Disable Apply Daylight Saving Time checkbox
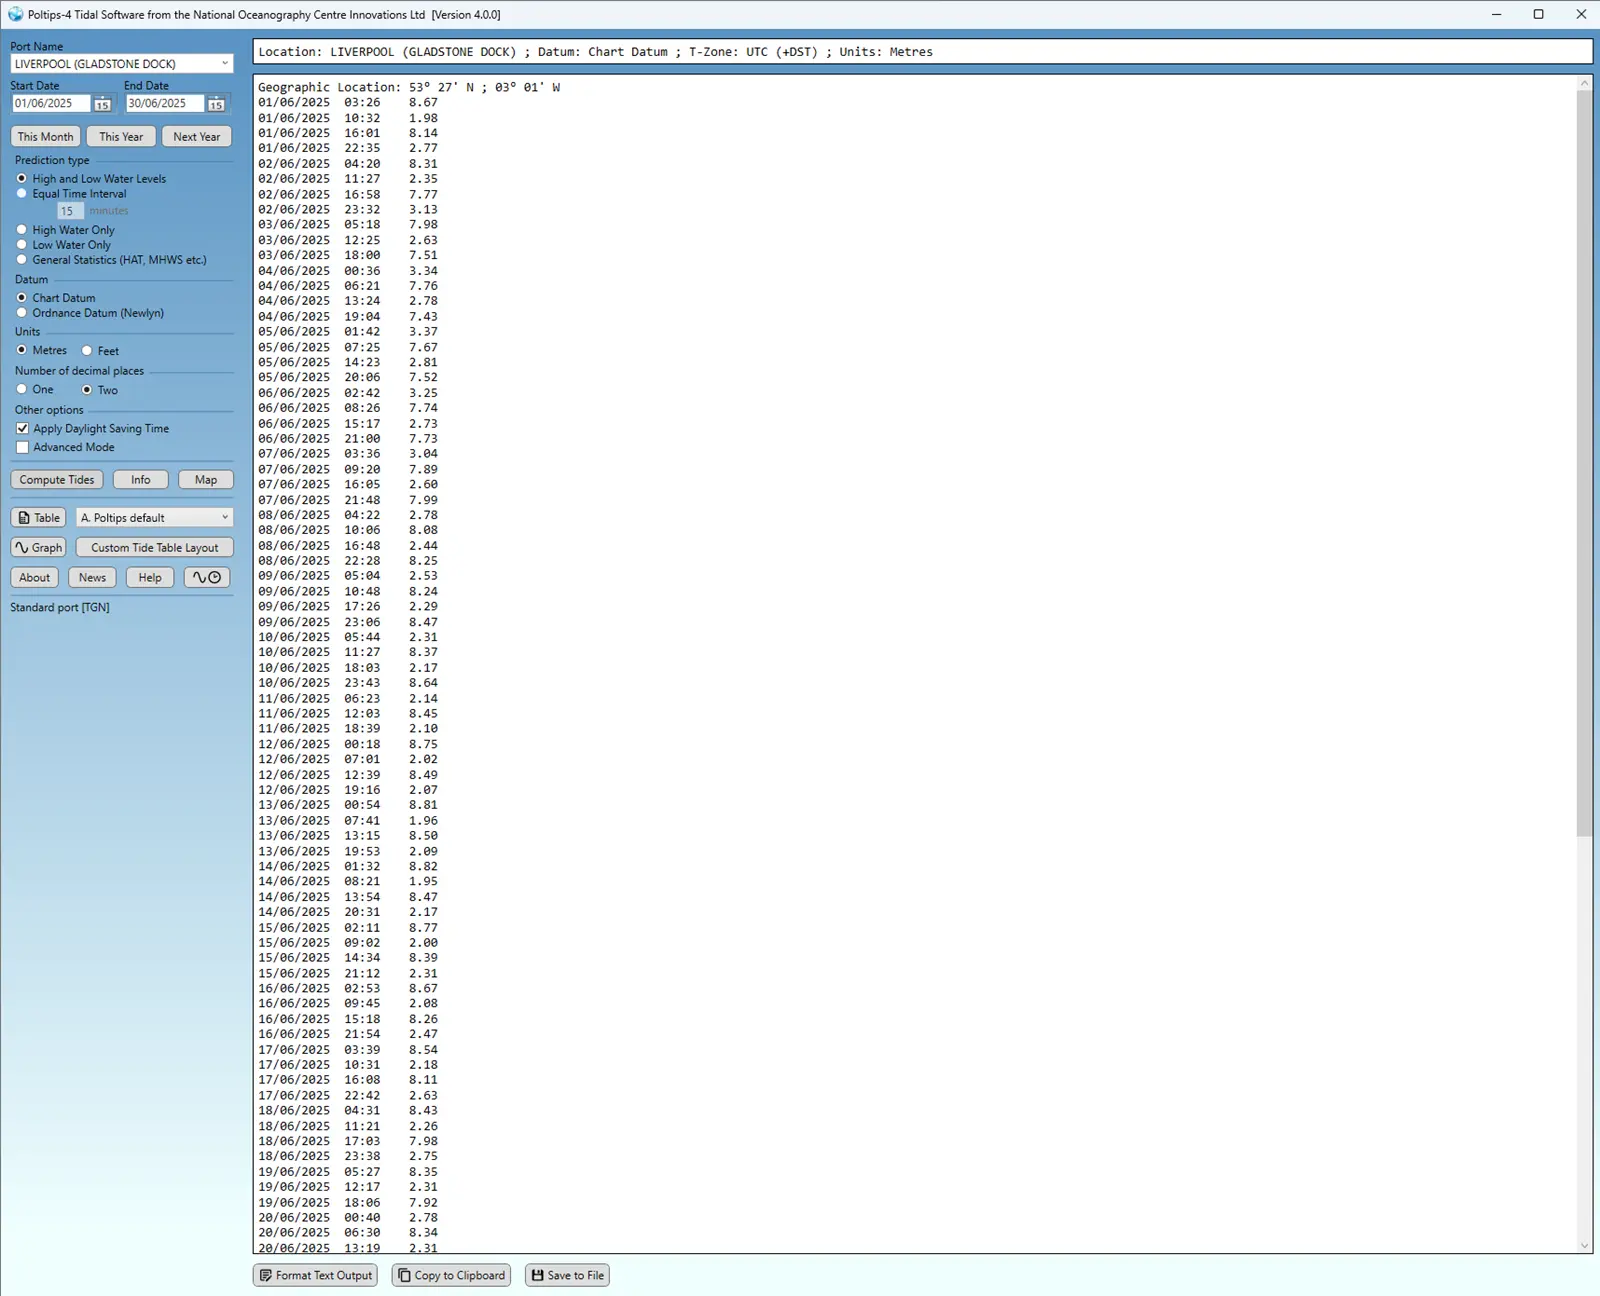 click(x=23, y=429)
